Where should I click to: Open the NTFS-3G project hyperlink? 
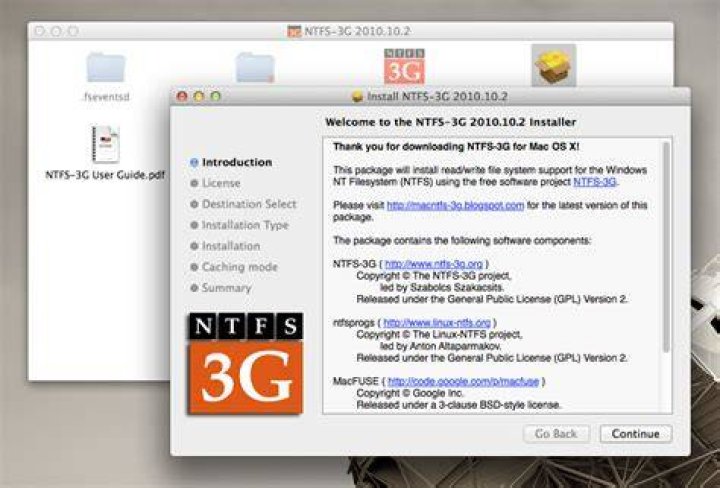595,182
